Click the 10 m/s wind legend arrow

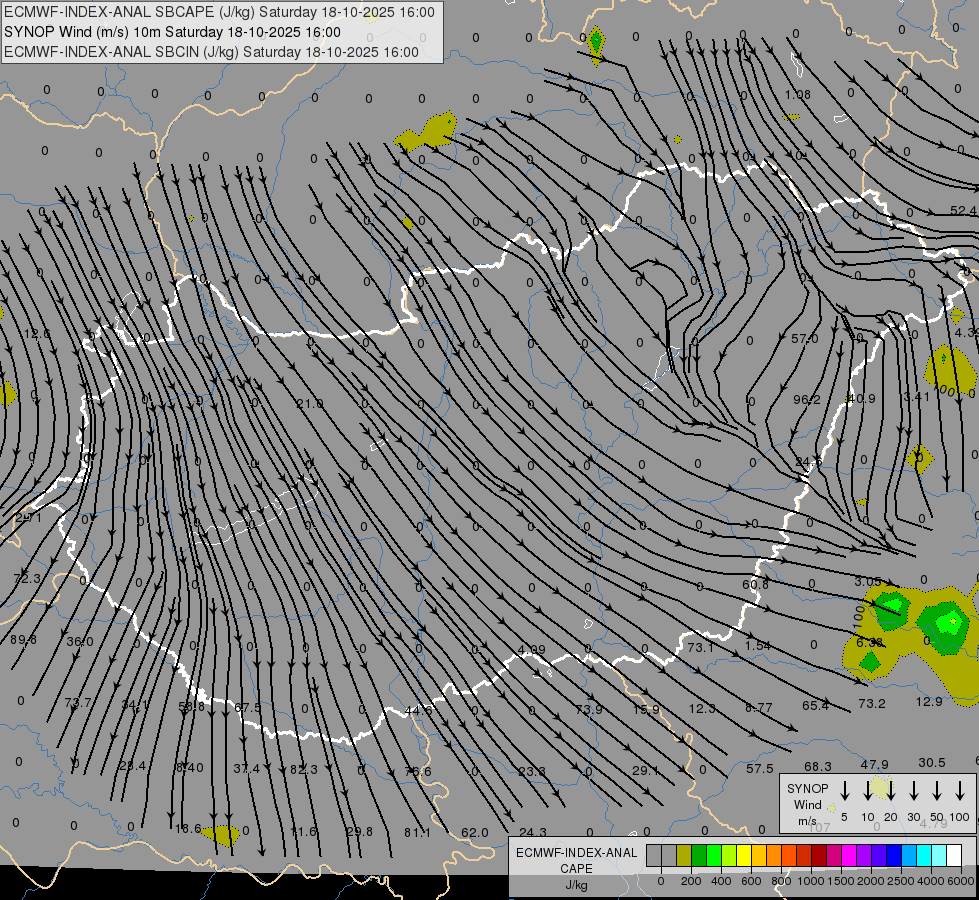868,790
